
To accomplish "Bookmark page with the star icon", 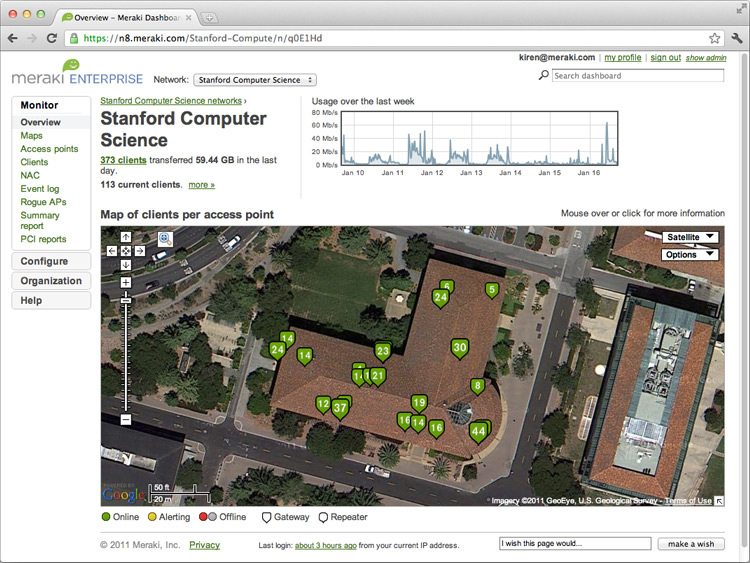I will (715, 38).
